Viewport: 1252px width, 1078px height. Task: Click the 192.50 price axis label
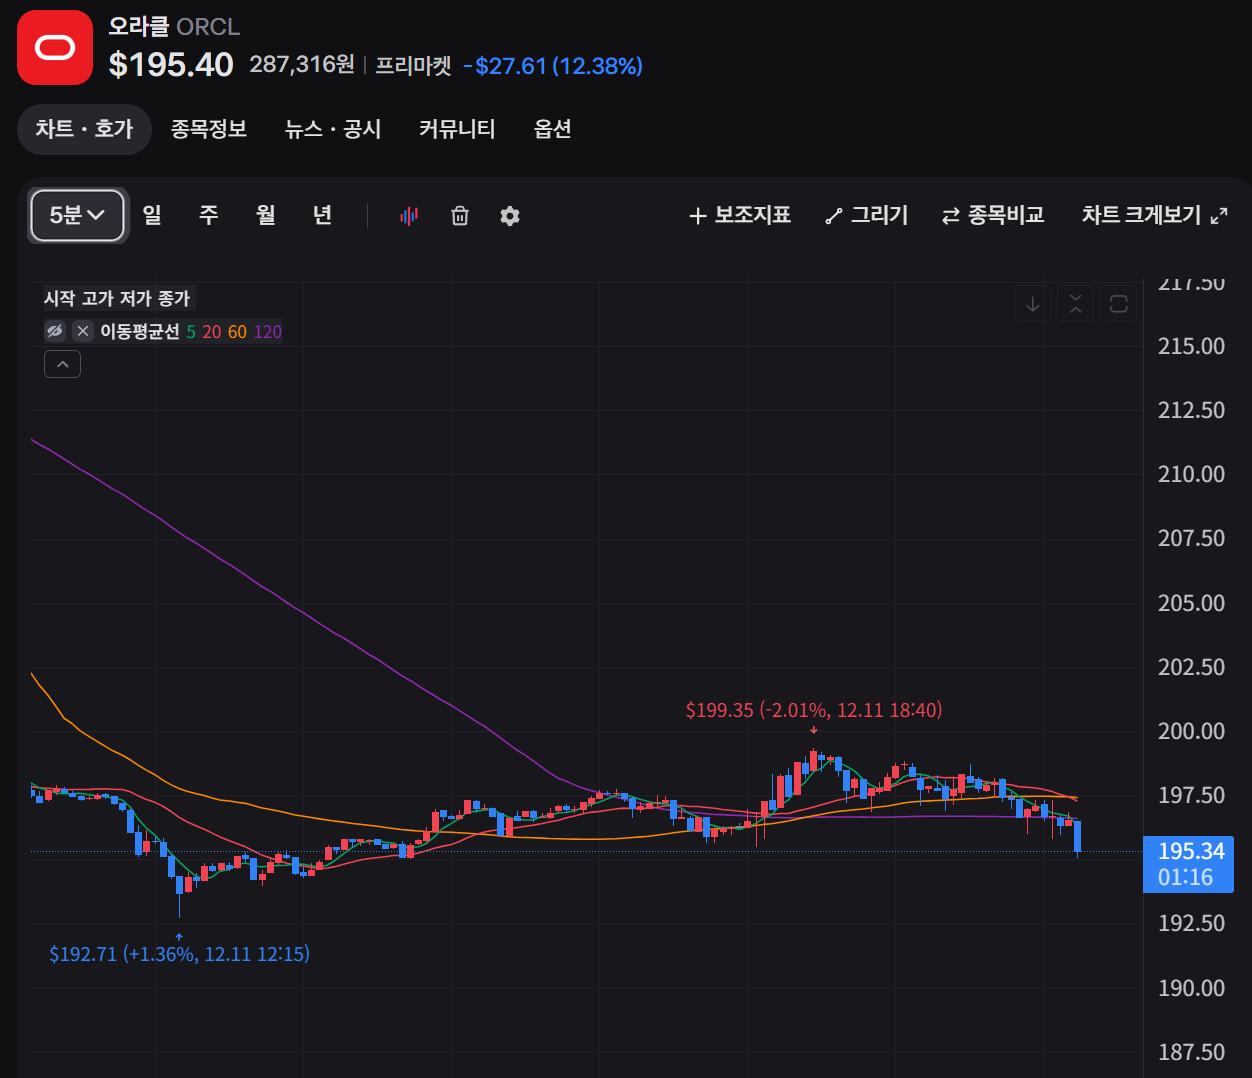pyautogui.click(x=1191, y=923)
